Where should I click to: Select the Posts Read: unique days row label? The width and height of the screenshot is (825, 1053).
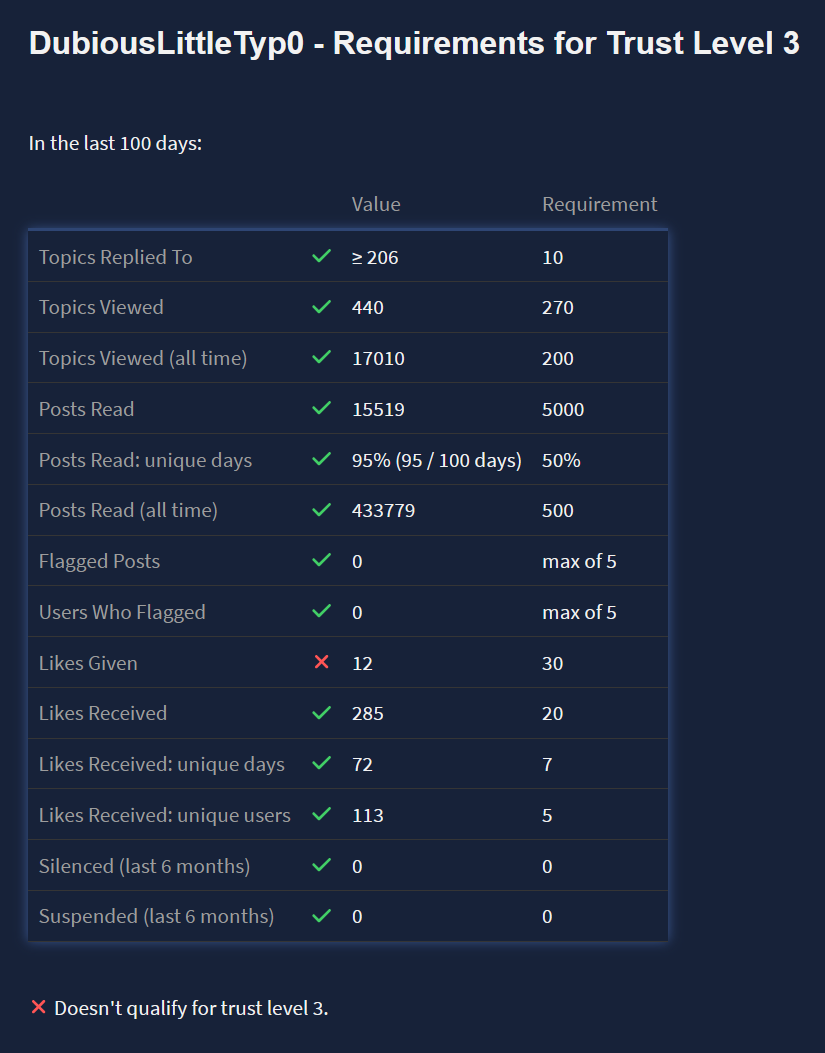[145, 460]
